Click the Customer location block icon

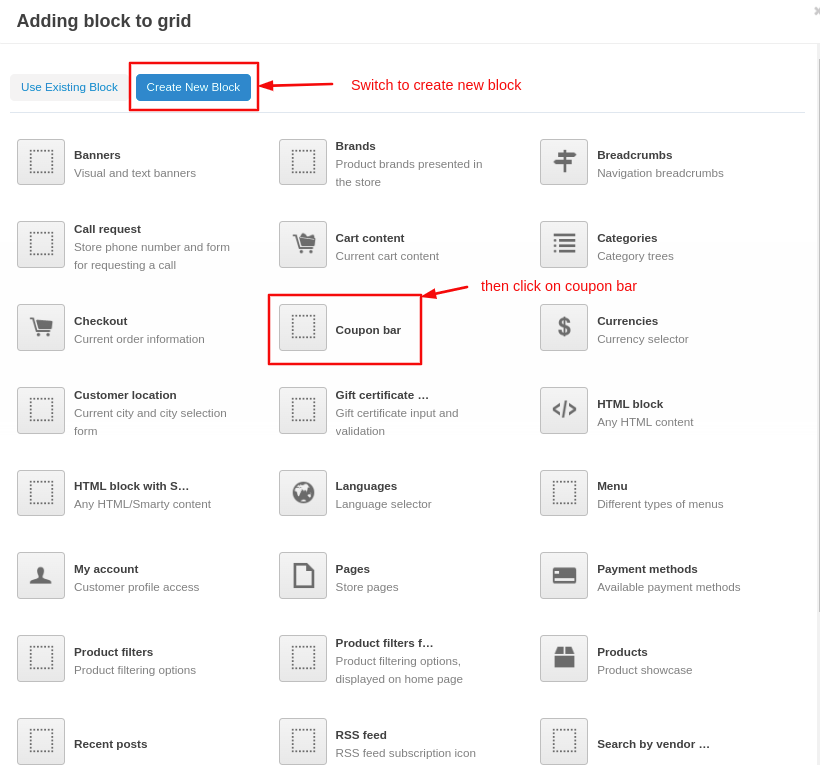click(x=41, y=410)
